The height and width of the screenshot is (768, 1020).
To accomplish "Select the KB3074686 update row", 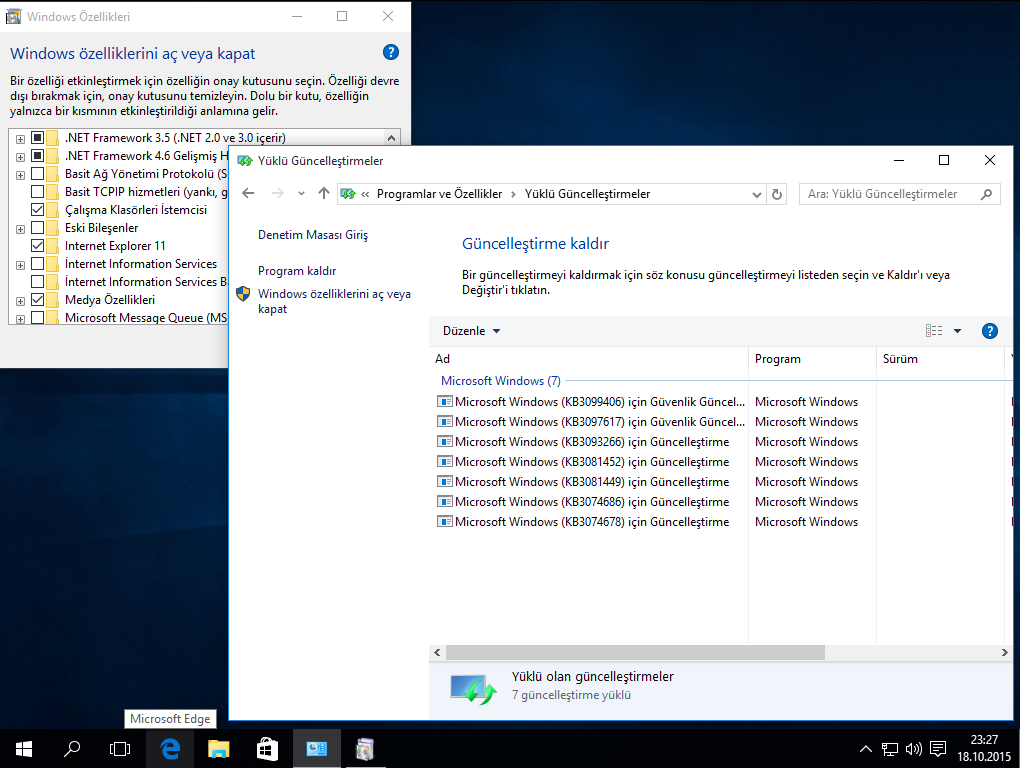I will tap(721, 502).
